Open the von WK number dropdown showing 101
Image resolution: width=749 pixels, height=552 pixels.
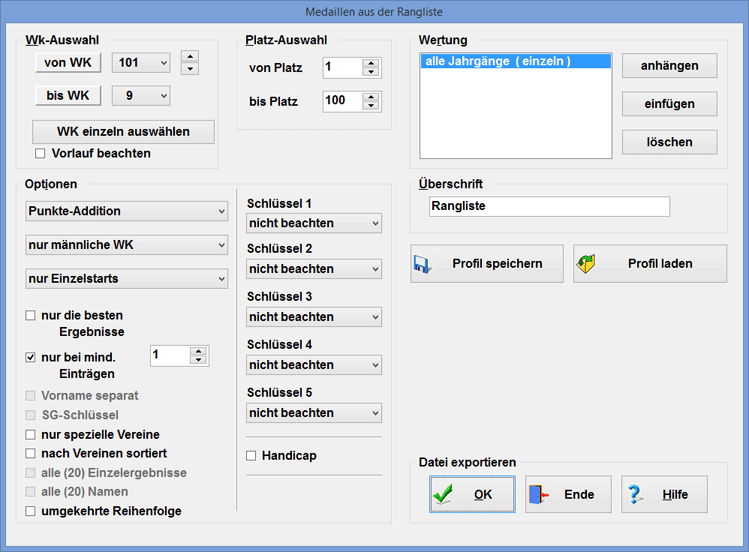tap(141, 63)
